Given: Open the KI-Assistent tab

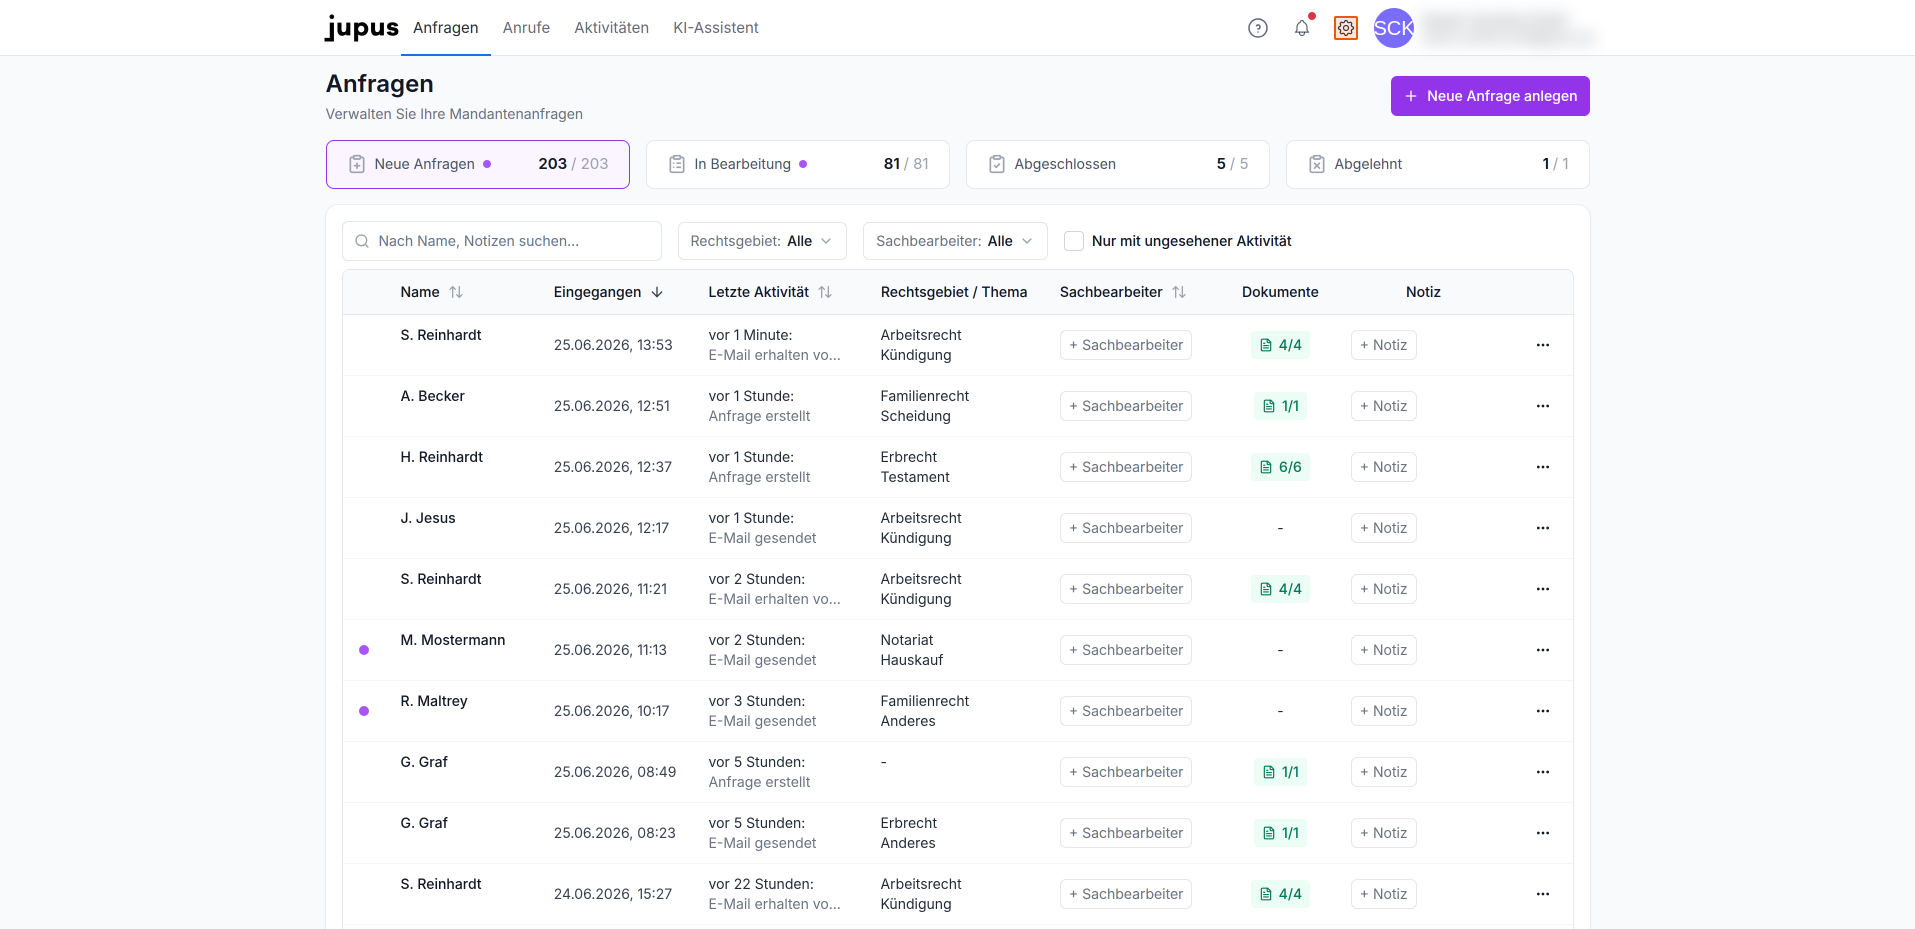Looking at the screenshot, I should click(716, 28).
